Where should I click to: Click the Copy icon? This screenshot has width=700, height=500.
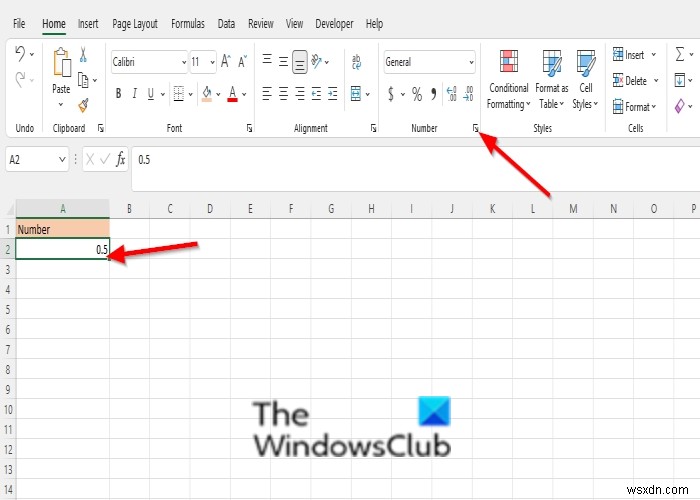[x=83, y=80]
